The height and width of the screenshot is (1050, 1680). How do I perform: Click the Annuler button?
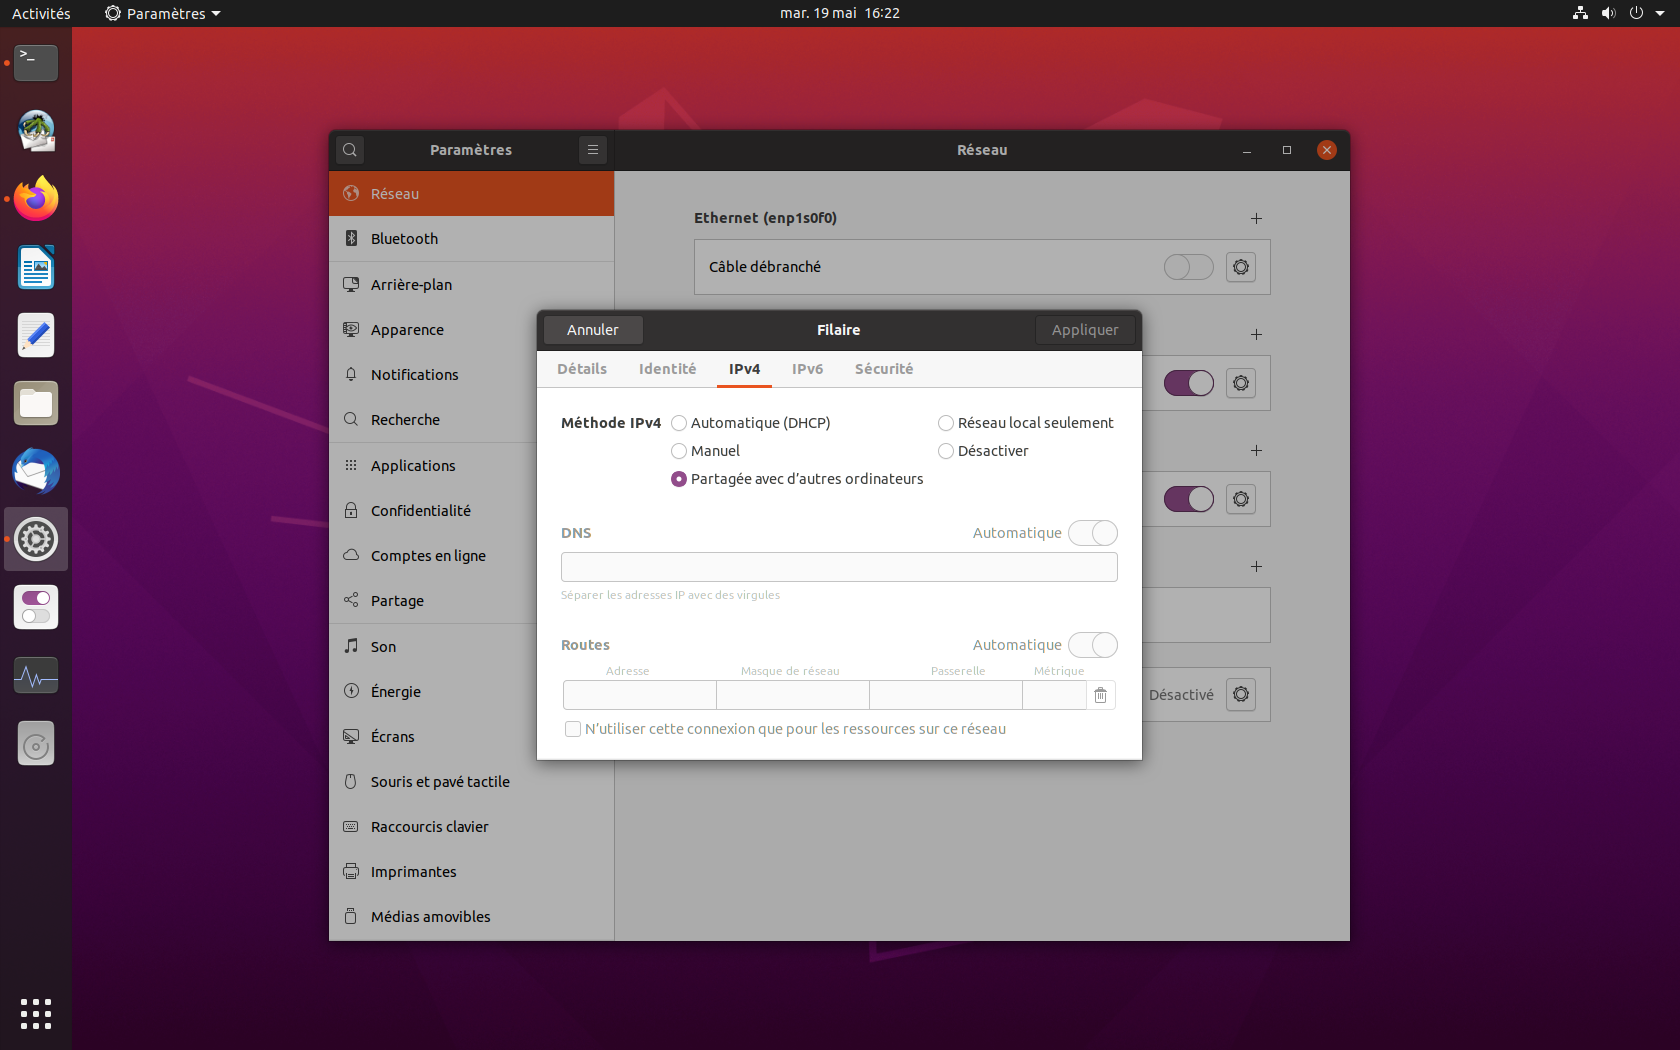click(x=592, y=330)
